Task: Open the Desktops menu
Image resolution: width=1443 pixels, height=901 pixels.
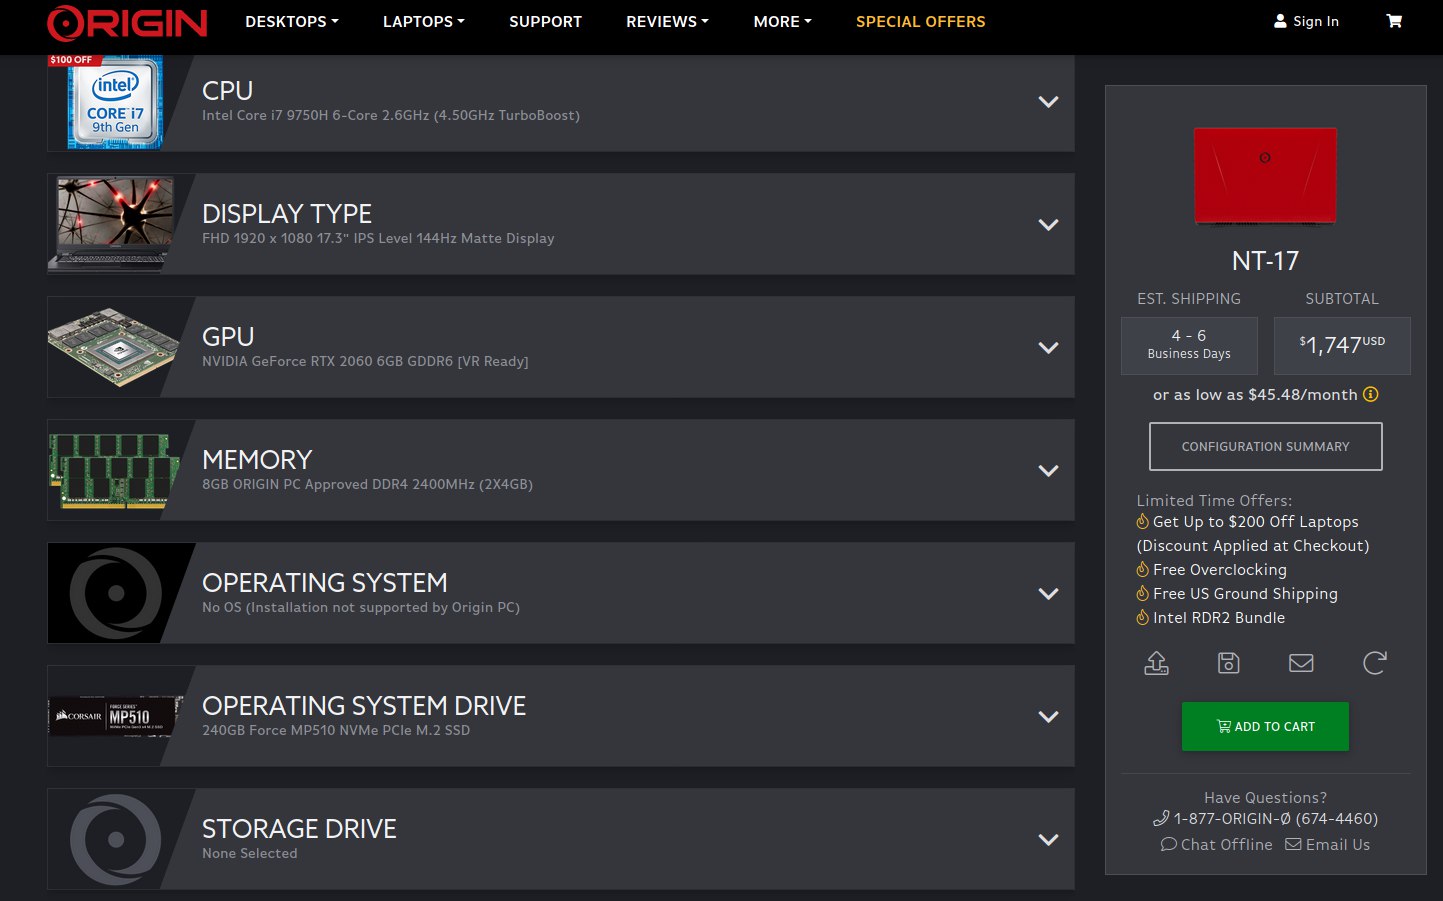Action: pyautogui.click(x=292, y=21)
